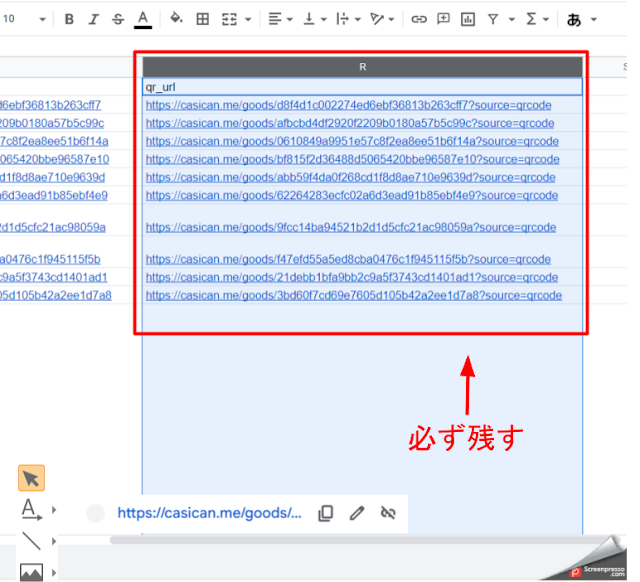The height and width of the screenshot is (582, 640).
Task: Insert a comment
Action: 443,19
